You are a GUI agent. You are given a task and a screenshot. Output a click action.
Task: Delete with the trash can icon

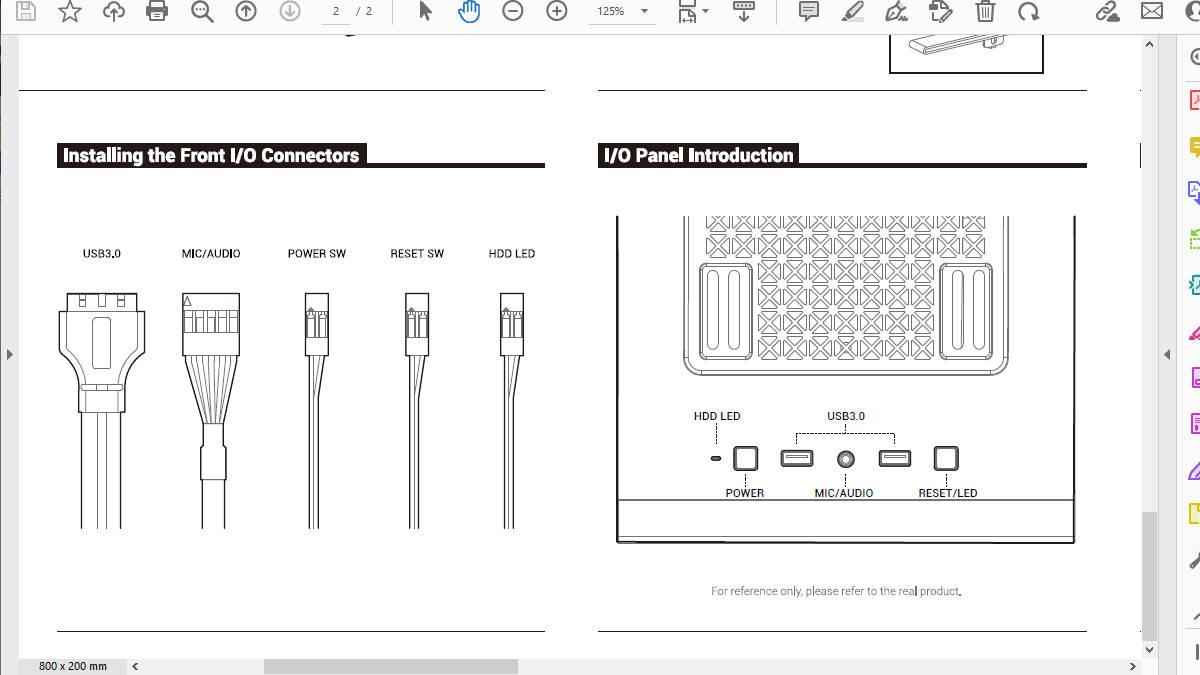tap(985, 12)
